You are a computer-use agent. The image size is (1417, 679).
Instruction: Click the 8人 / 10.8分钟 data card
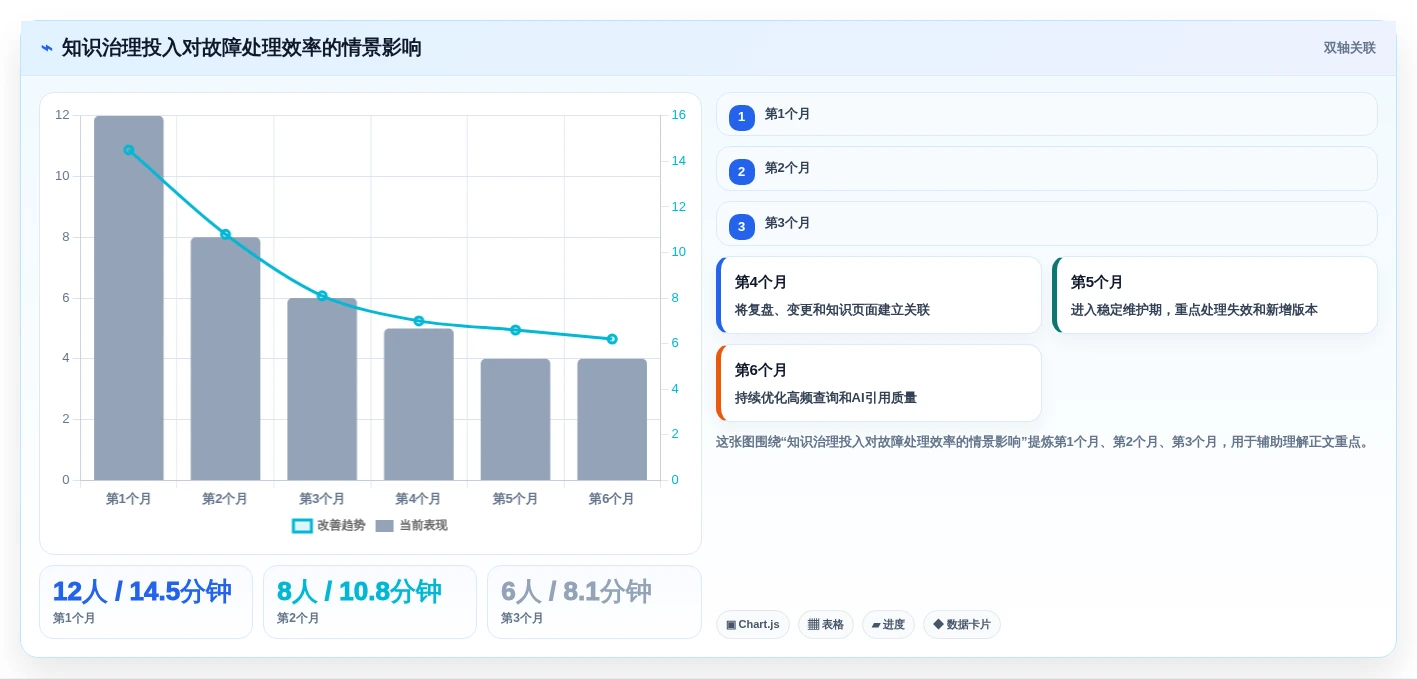coord(370,602)
